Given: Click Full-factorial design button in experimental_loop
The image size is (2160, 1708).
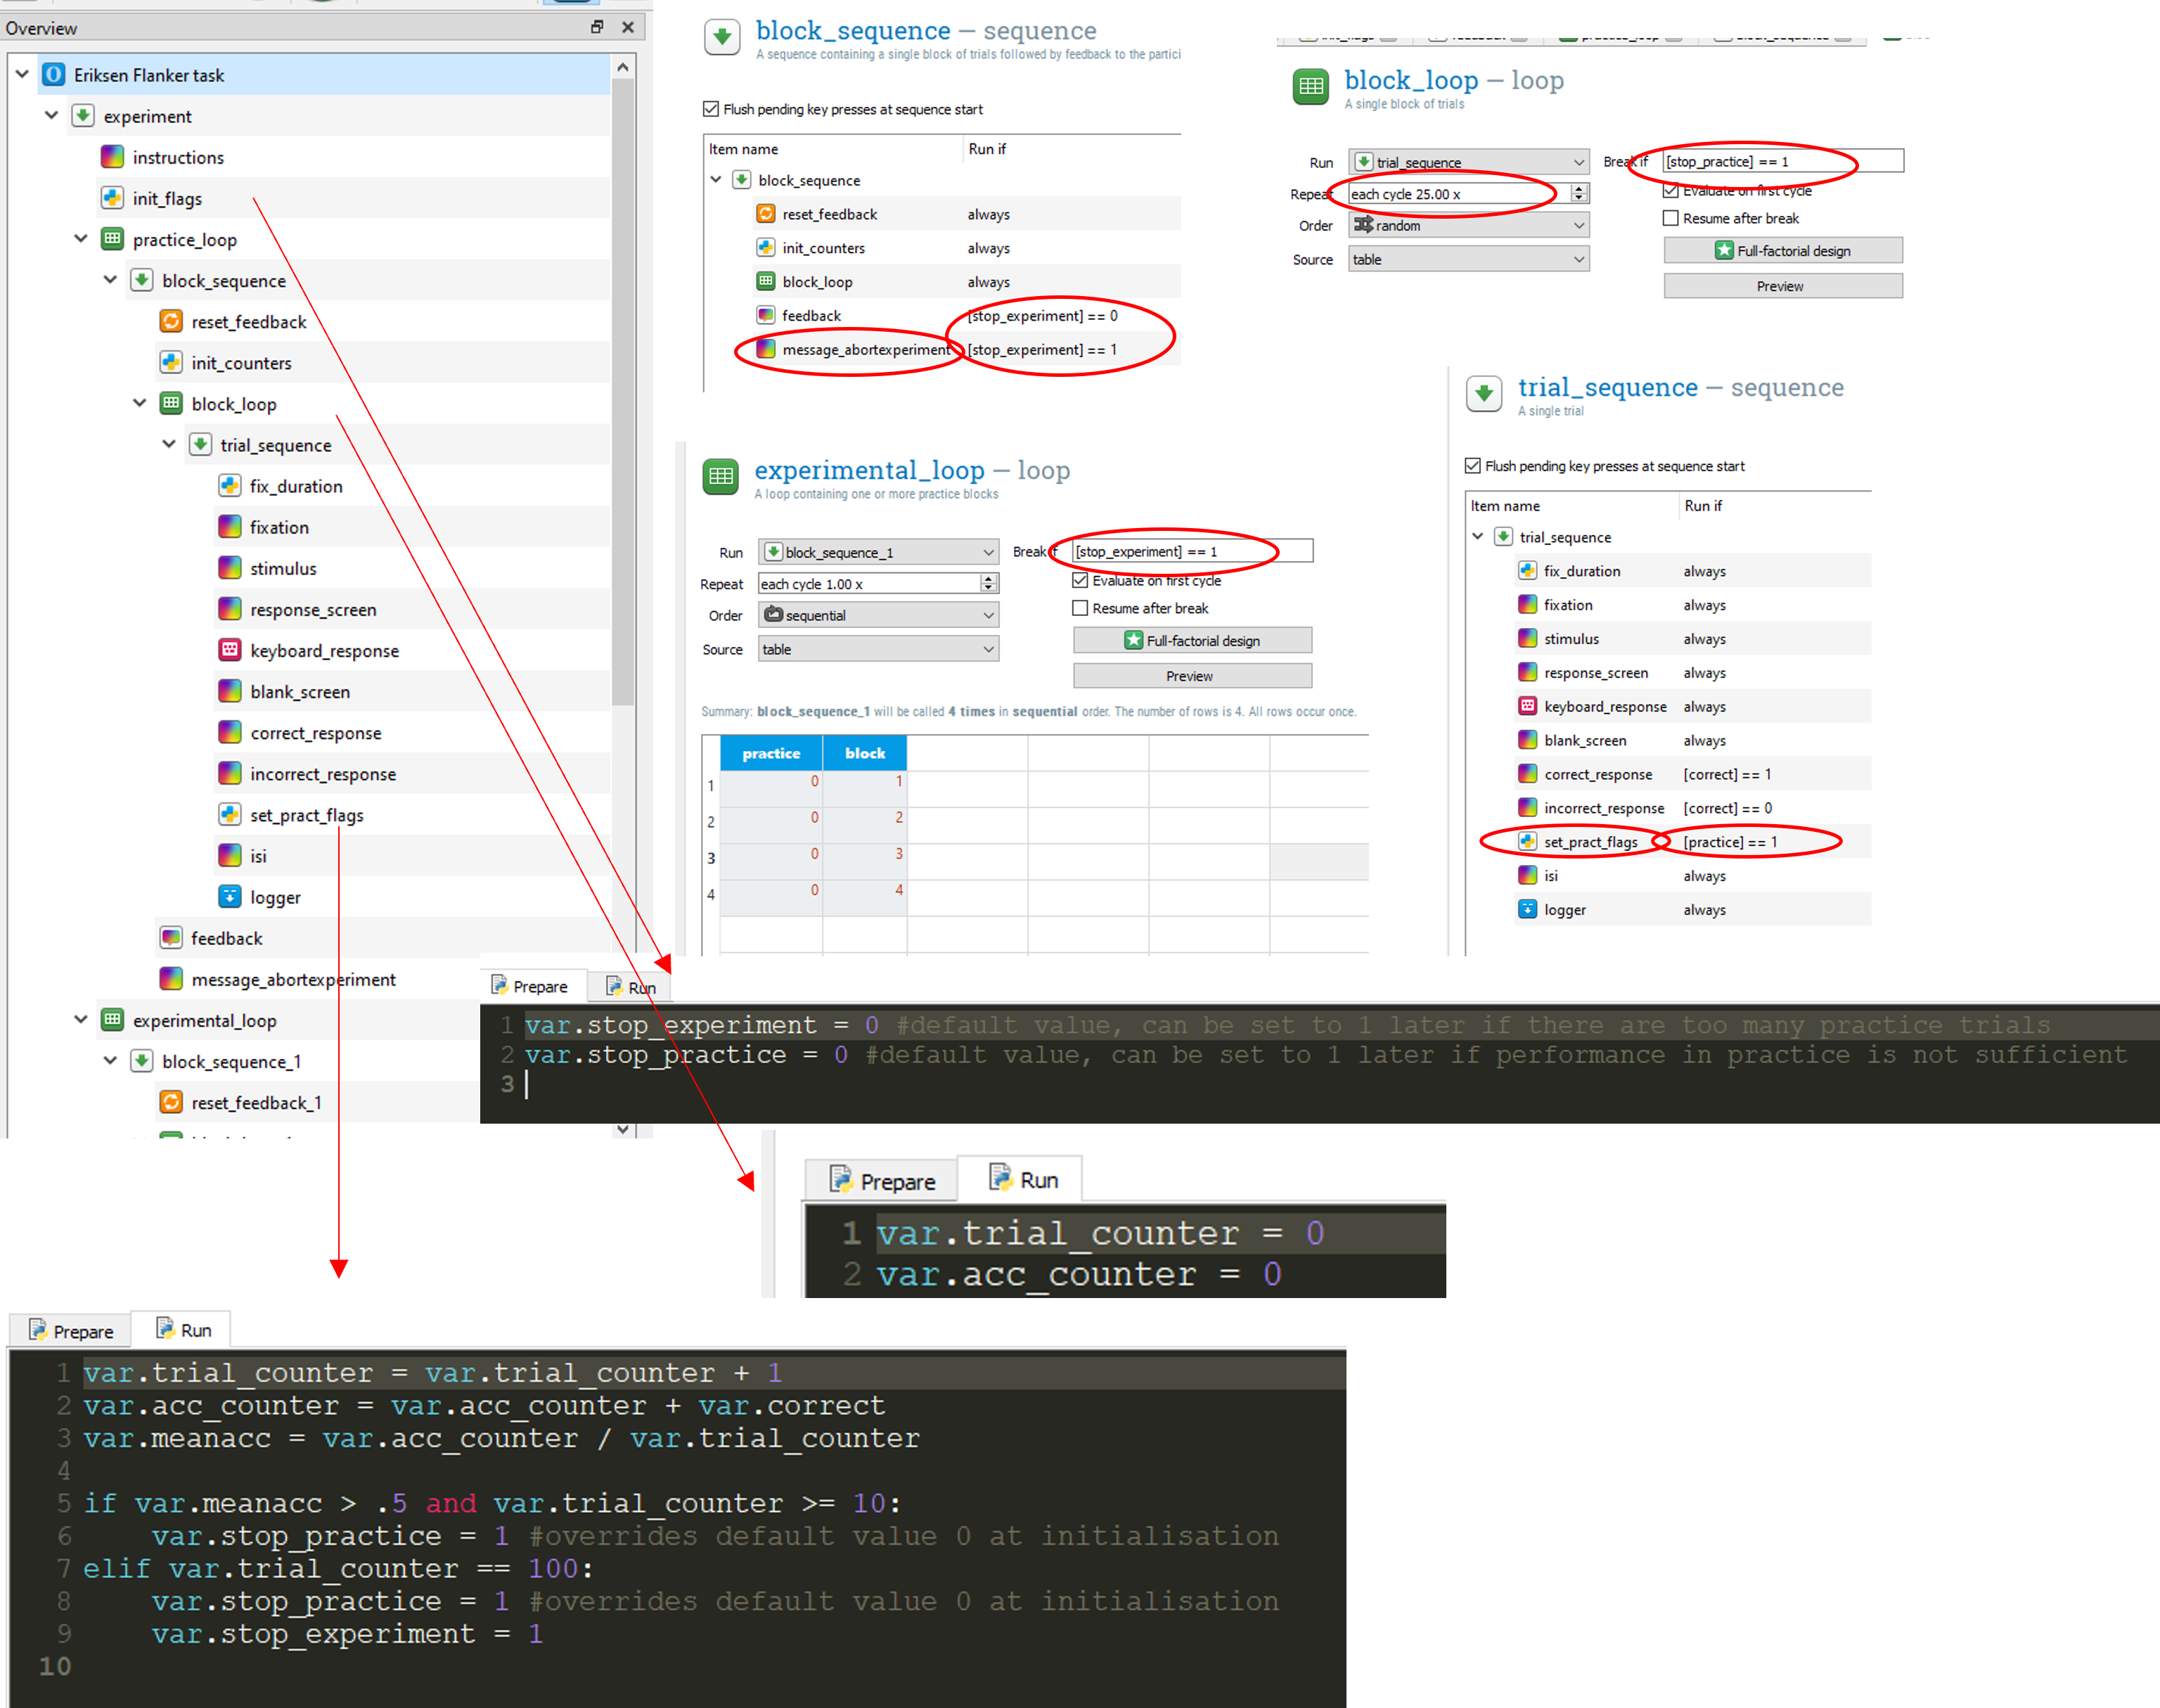Looking at the screenshot, I should [x=1192, y=640].
